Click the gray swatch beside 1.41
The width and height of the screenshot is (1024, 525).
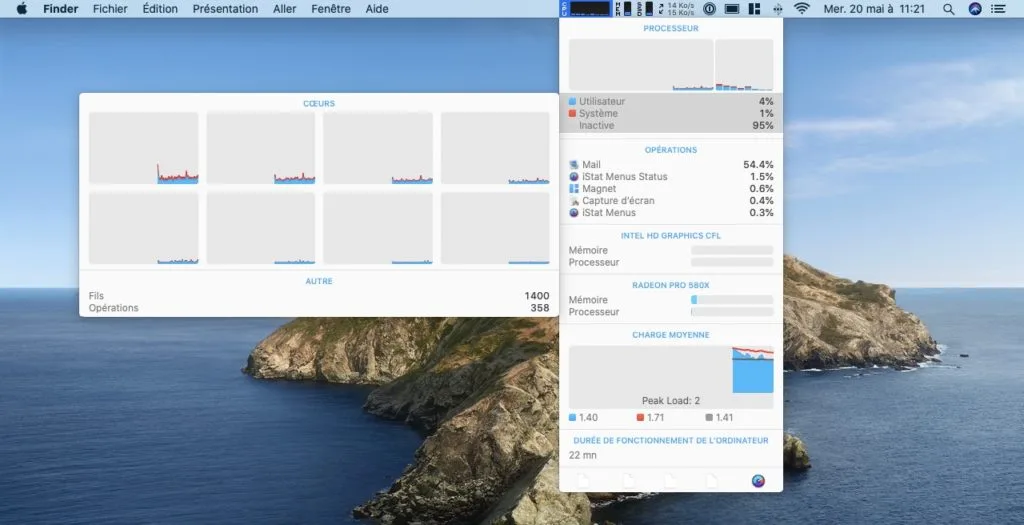pyautogui.click(x=709, y=417)
